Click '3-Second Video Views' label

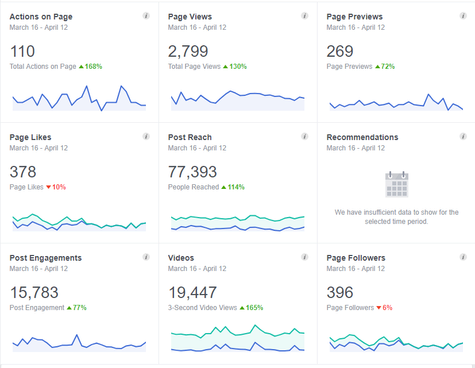click(x=203, y=308)
